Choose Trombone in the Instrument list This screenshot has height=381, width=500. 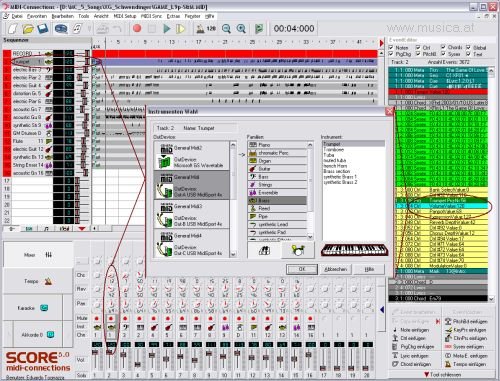334,150
